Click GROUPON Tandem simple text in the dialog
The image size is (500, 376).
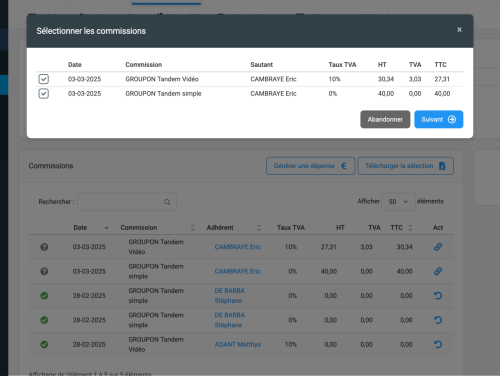point(163,94)
